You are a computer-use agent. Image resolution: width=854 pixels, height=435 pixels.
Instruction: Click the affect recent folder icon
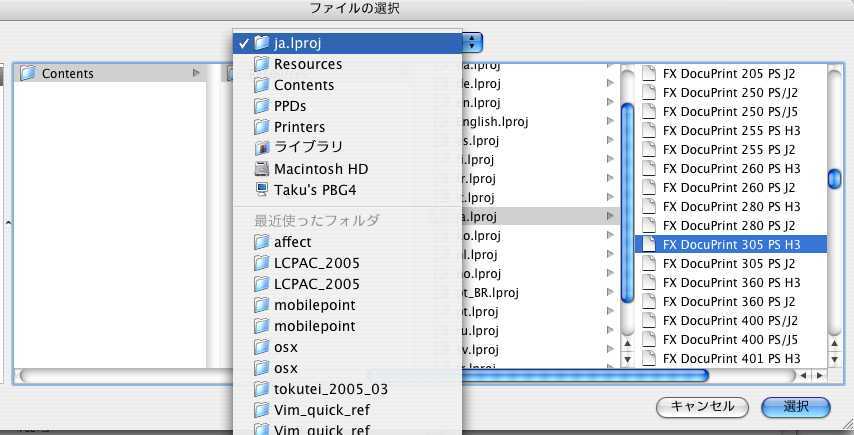tap(262, 242)
